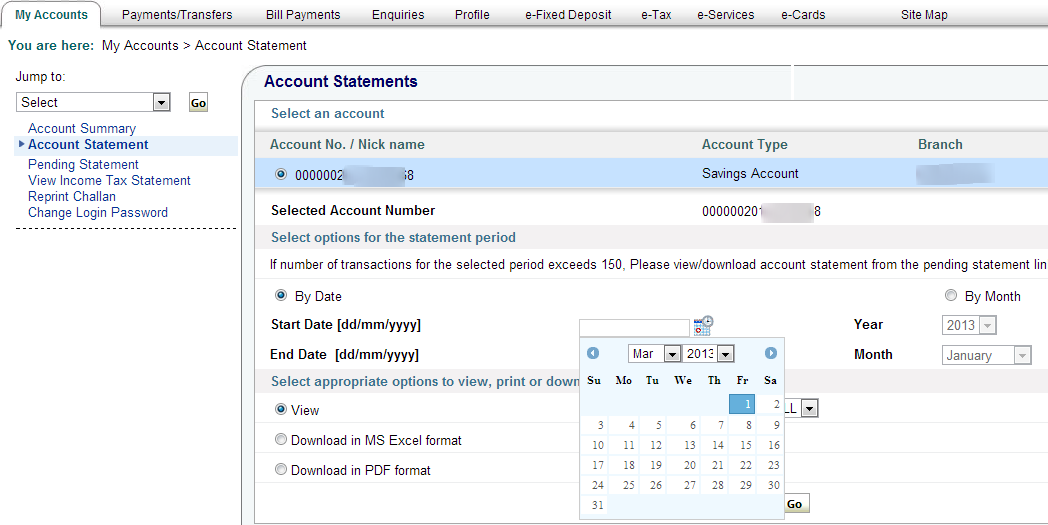Choose Download in MS Excel format

tap(281, 439)
